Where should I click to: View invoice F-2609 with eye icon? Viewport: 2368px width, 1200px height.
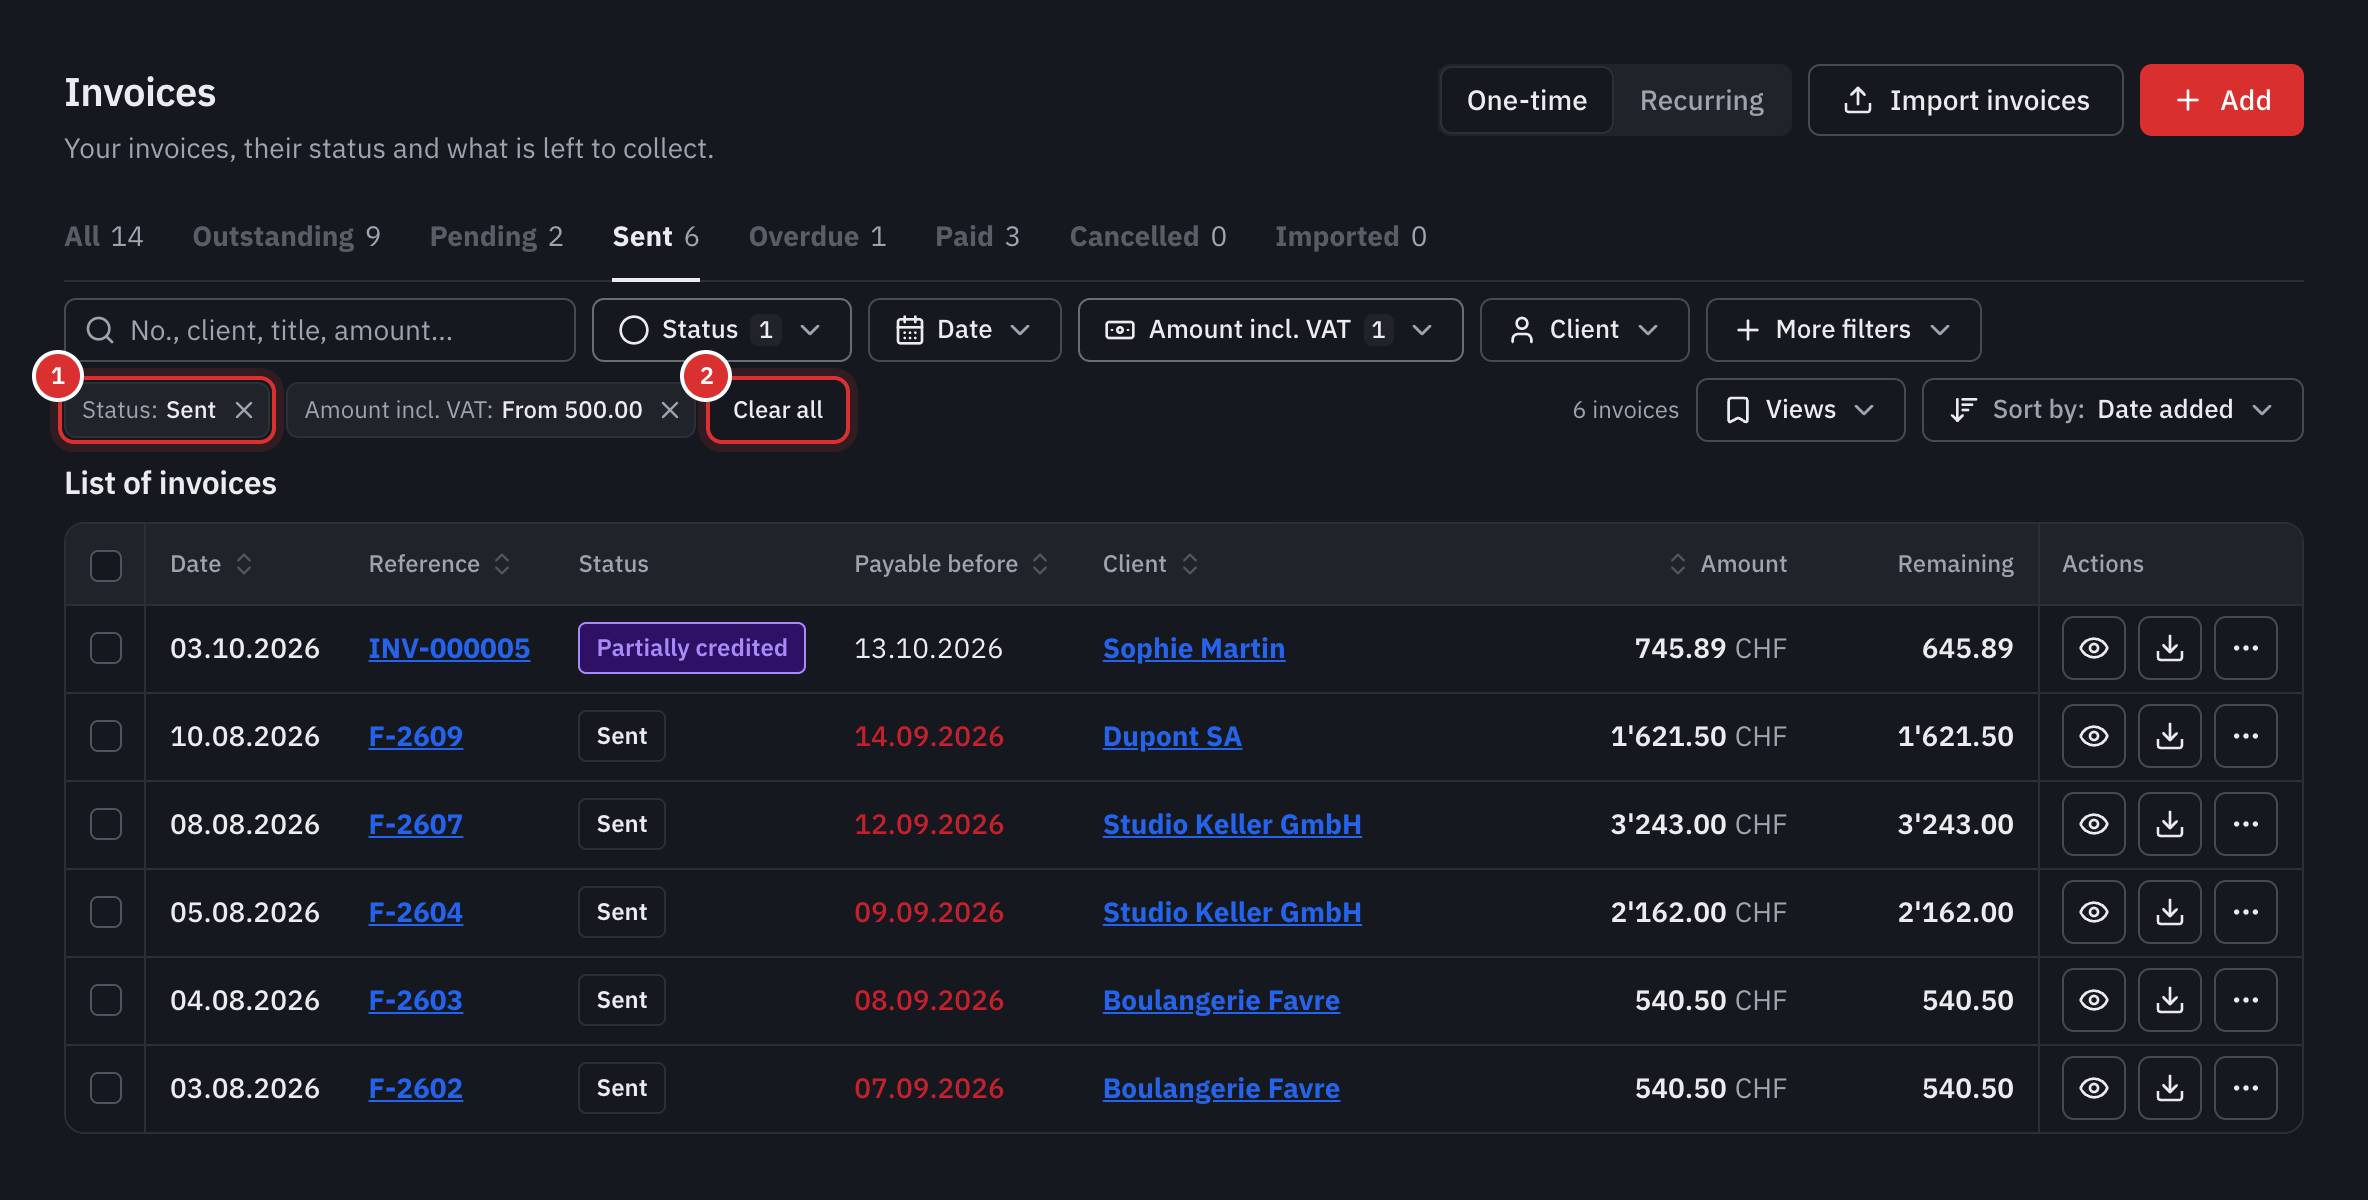pyautogui.click(x=2093, y=736)
